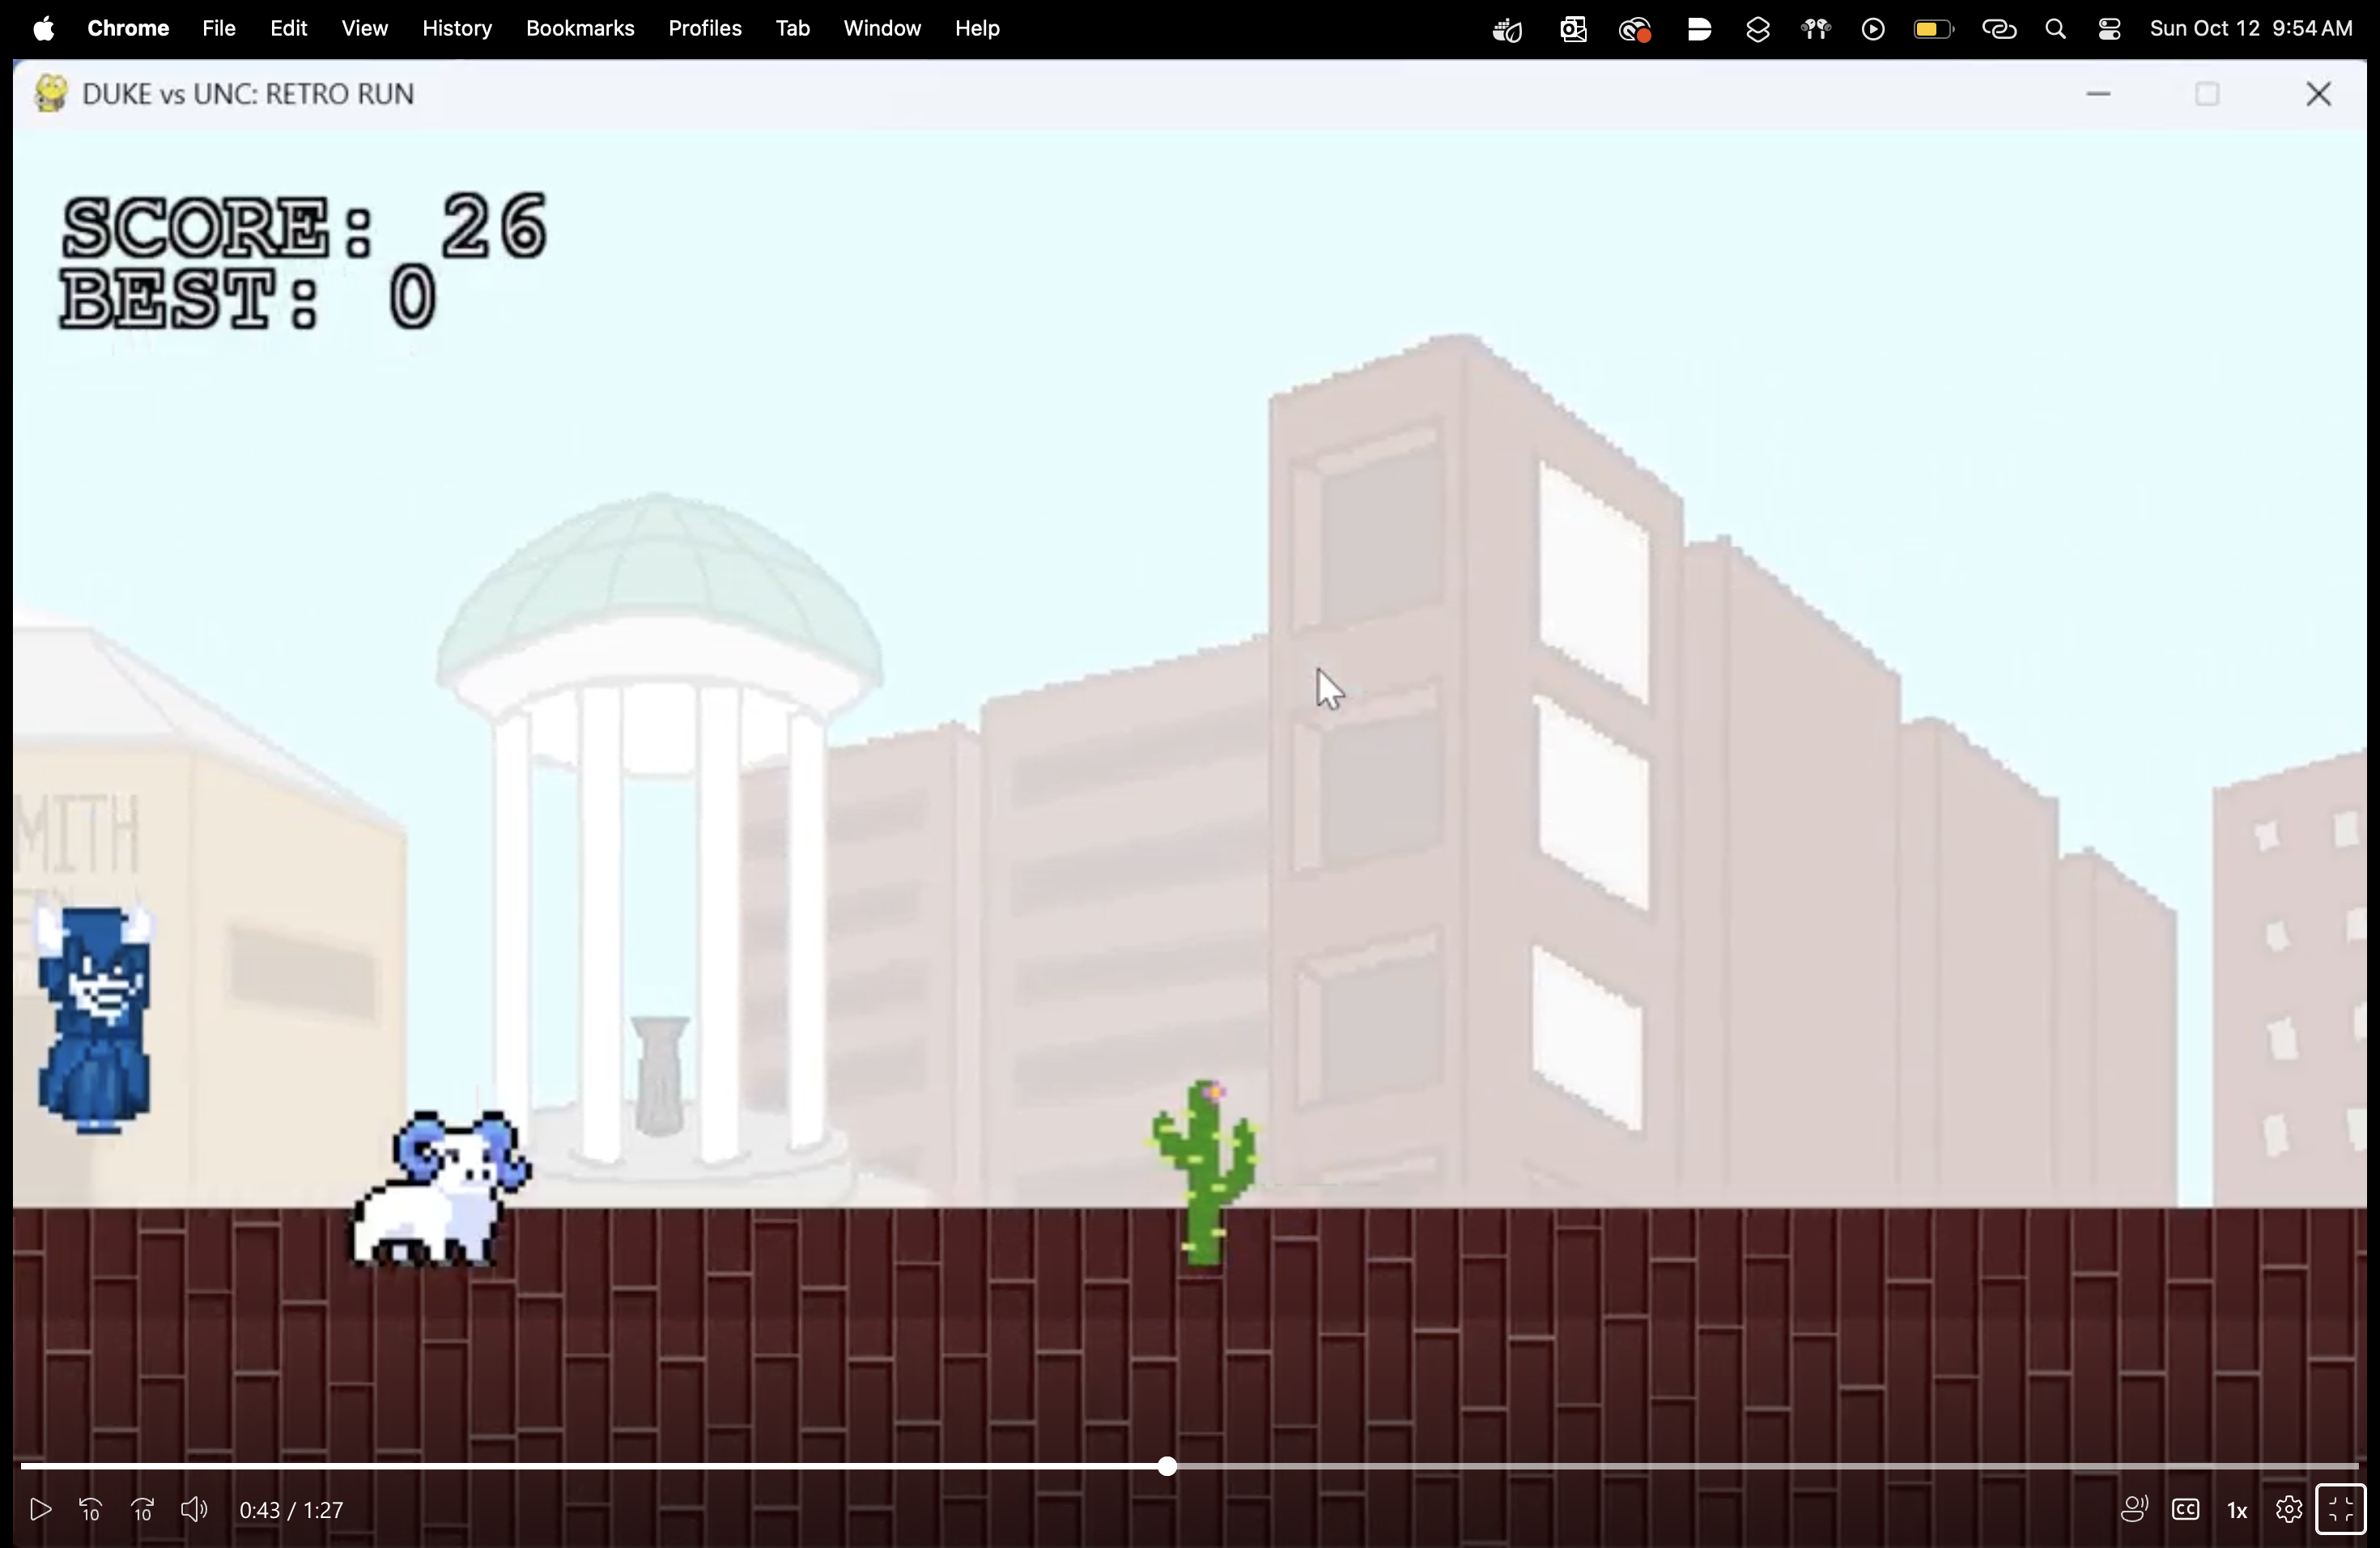Open the 1x playback speed menu
2380x1548 pixels.
pyautogui.click(x=2237, y=1511)
